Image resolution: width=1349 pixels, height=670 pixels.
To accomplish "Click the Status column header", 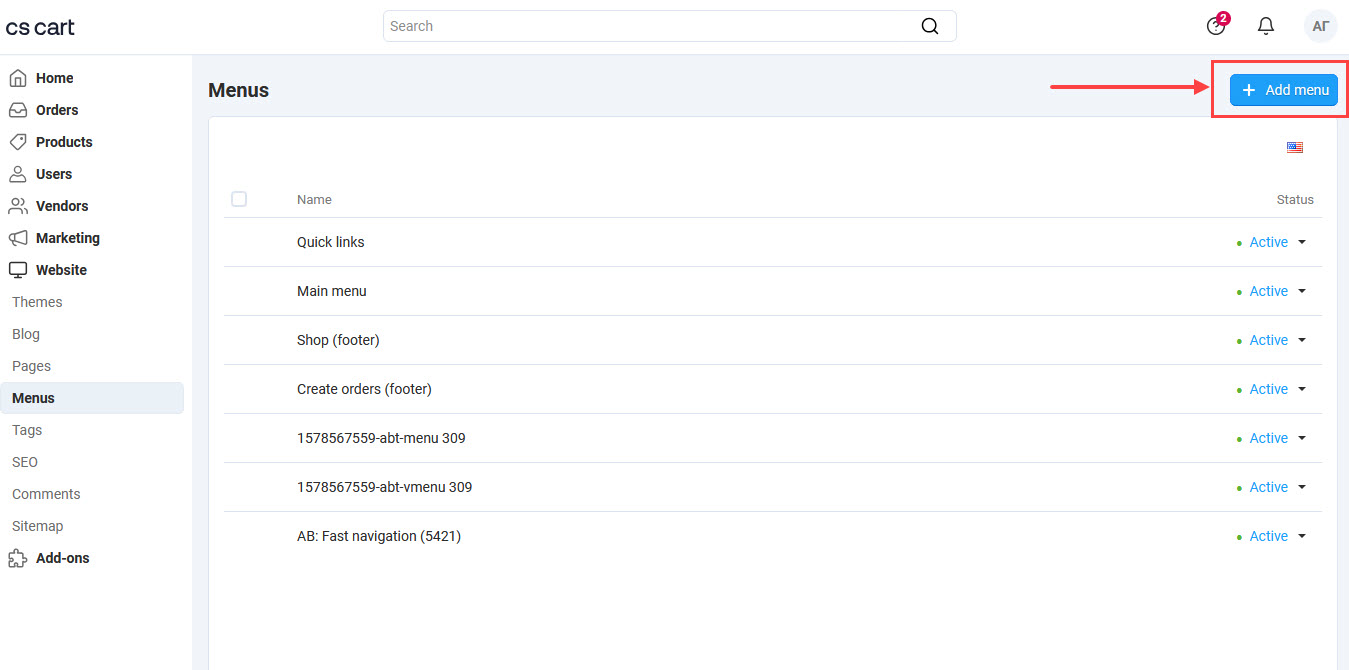I will [x=1295, y=199].
